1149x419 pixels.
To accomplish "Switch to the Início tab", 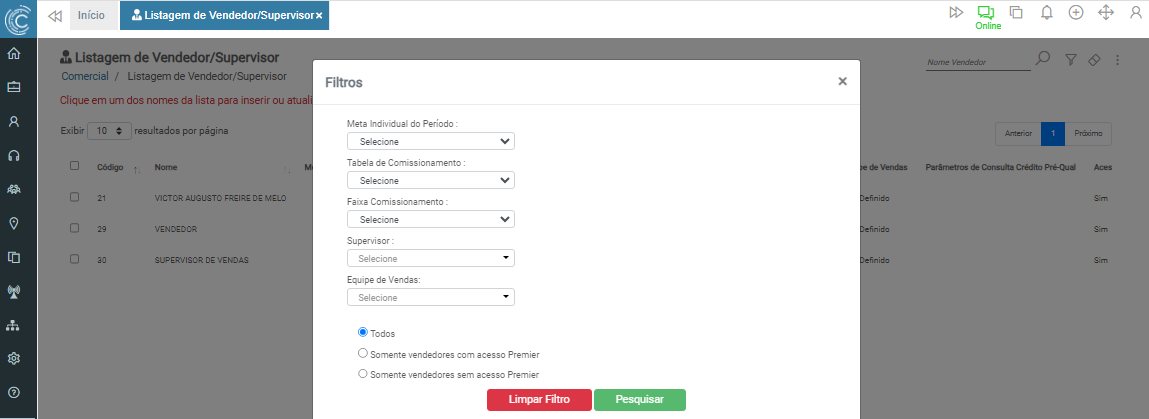I will (91, 15).
